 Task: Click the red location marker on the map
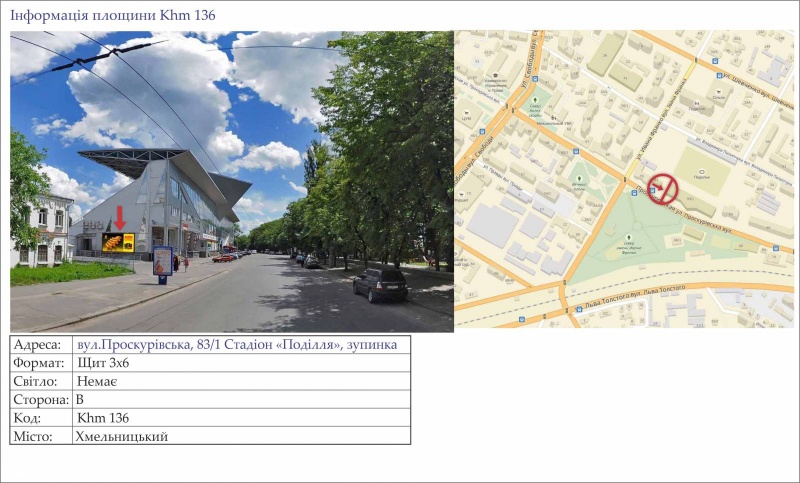[661, 188]
